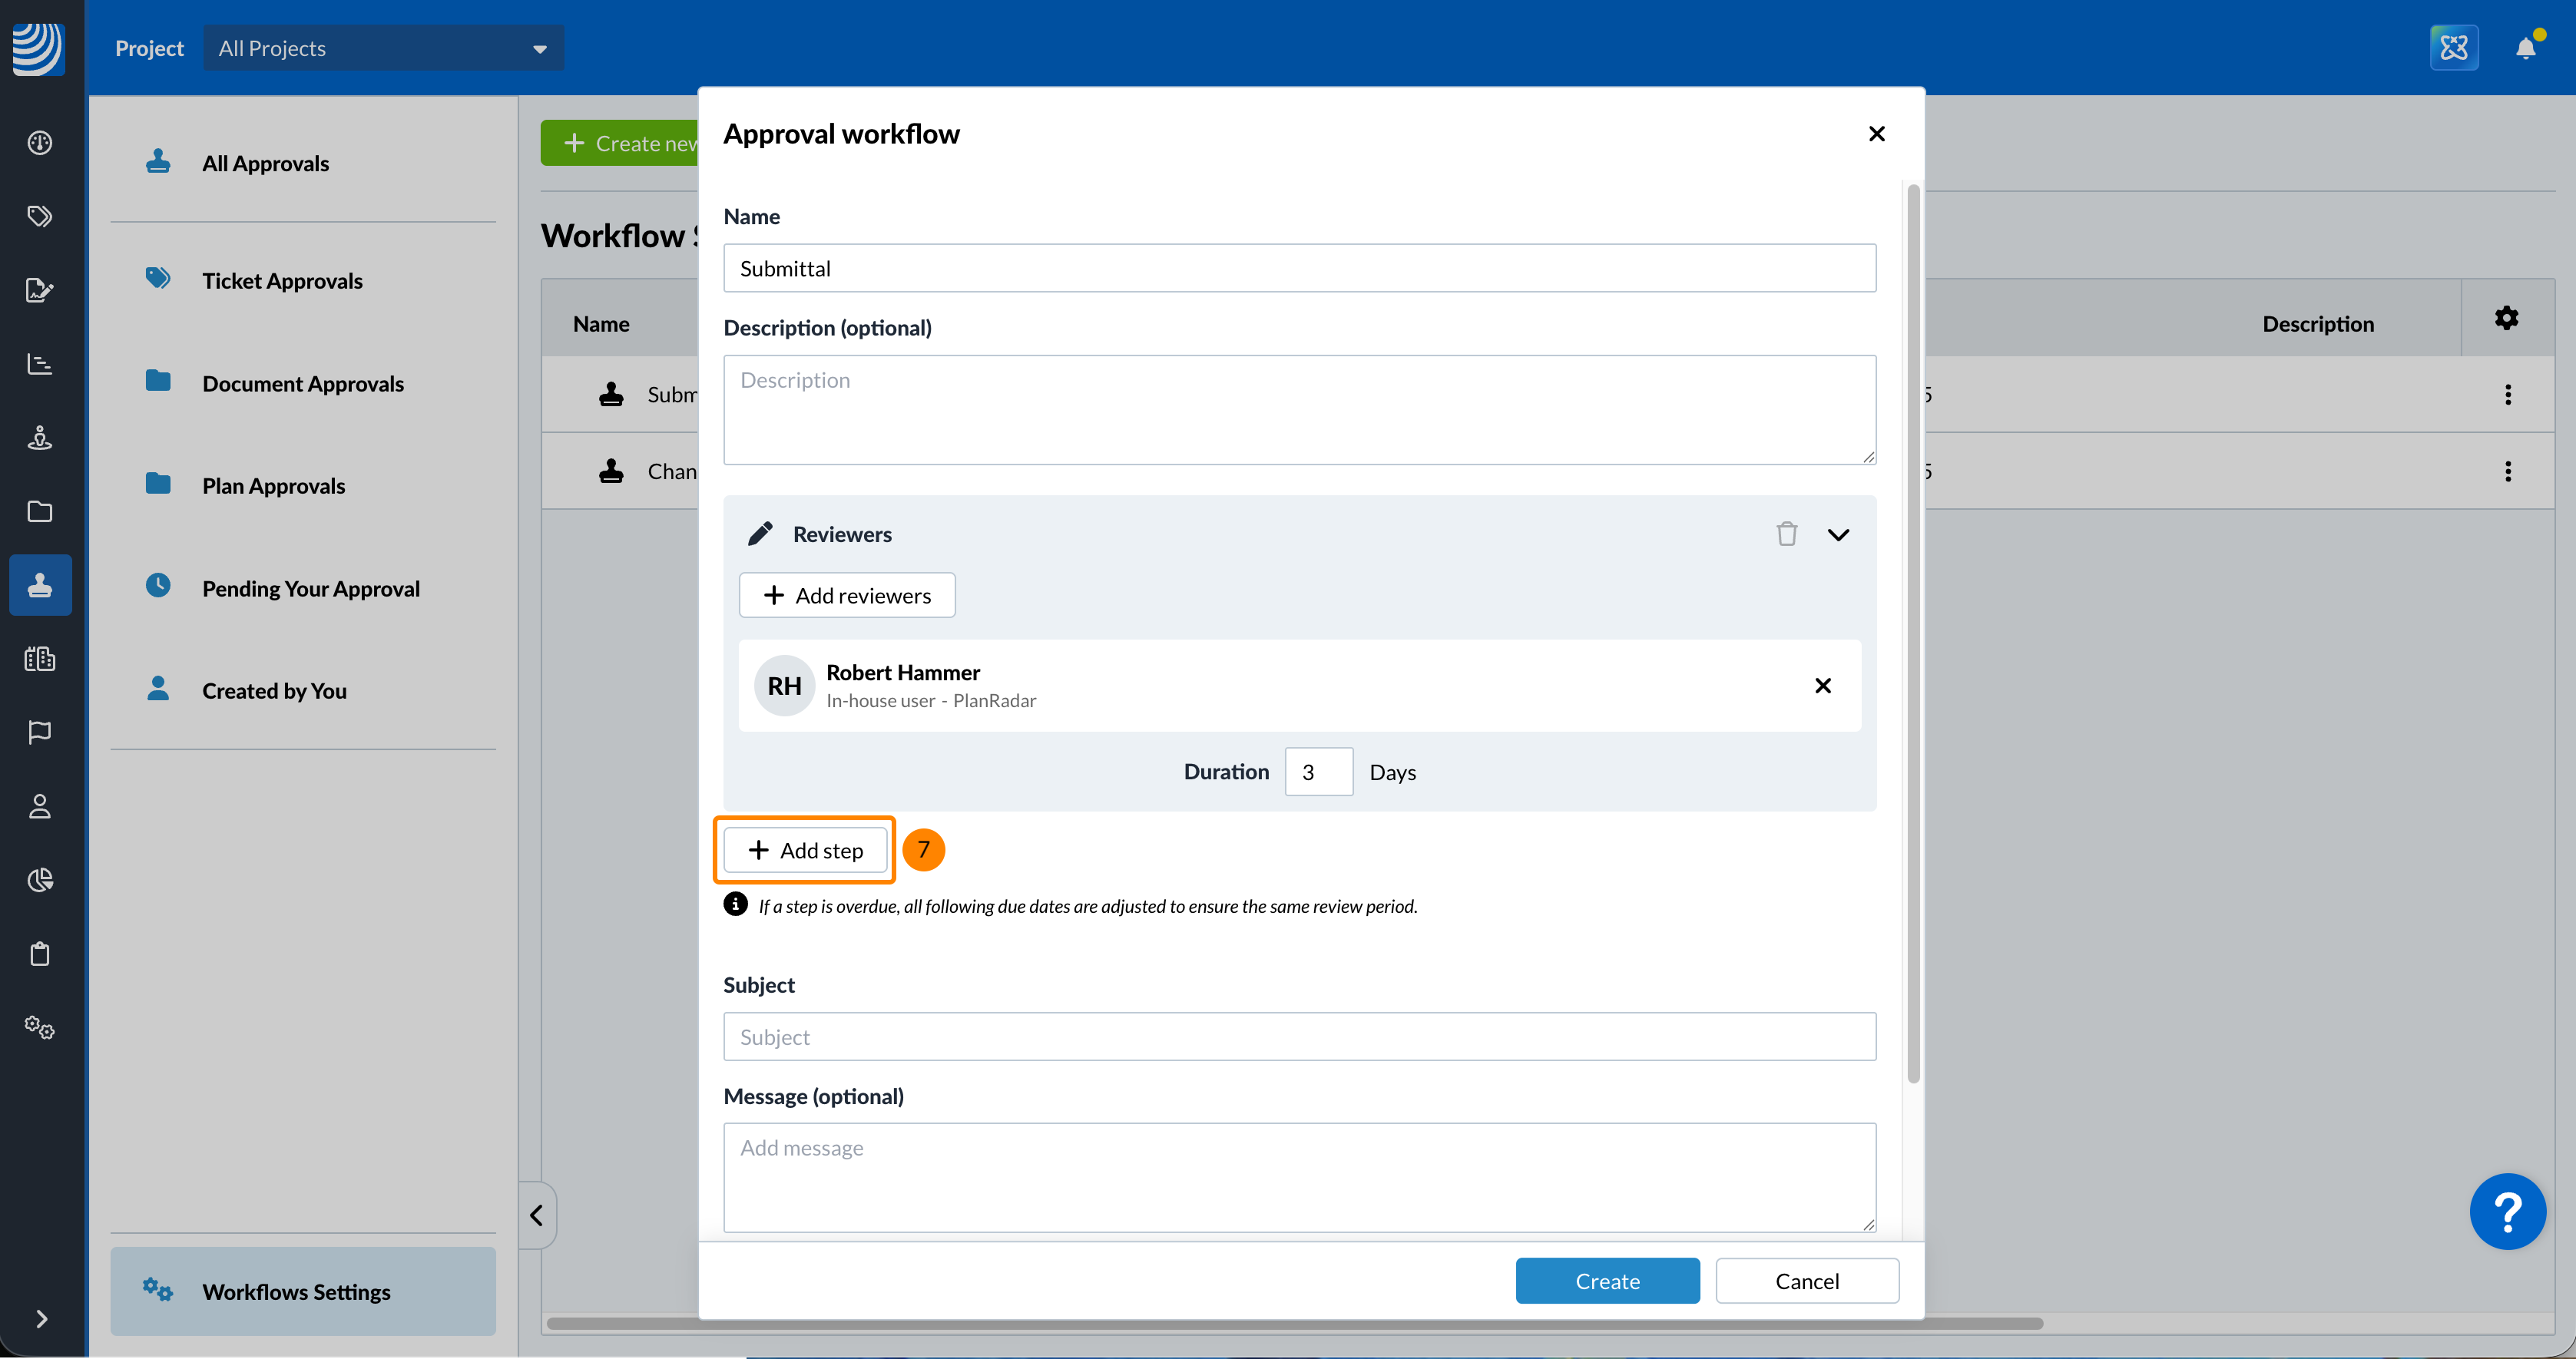
Task: Go to Document Approvals
Action: point(302,384)
